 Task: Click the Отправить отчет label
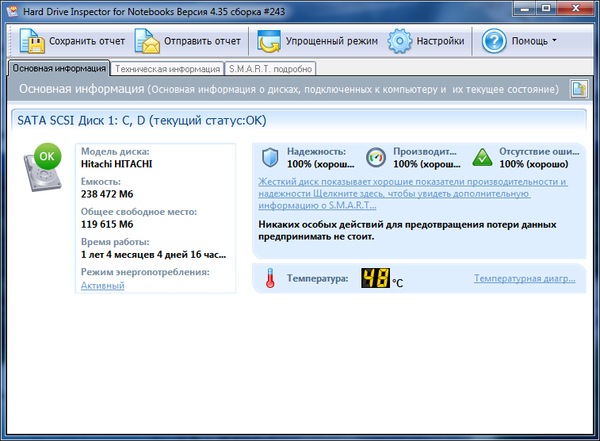[202, 41]
